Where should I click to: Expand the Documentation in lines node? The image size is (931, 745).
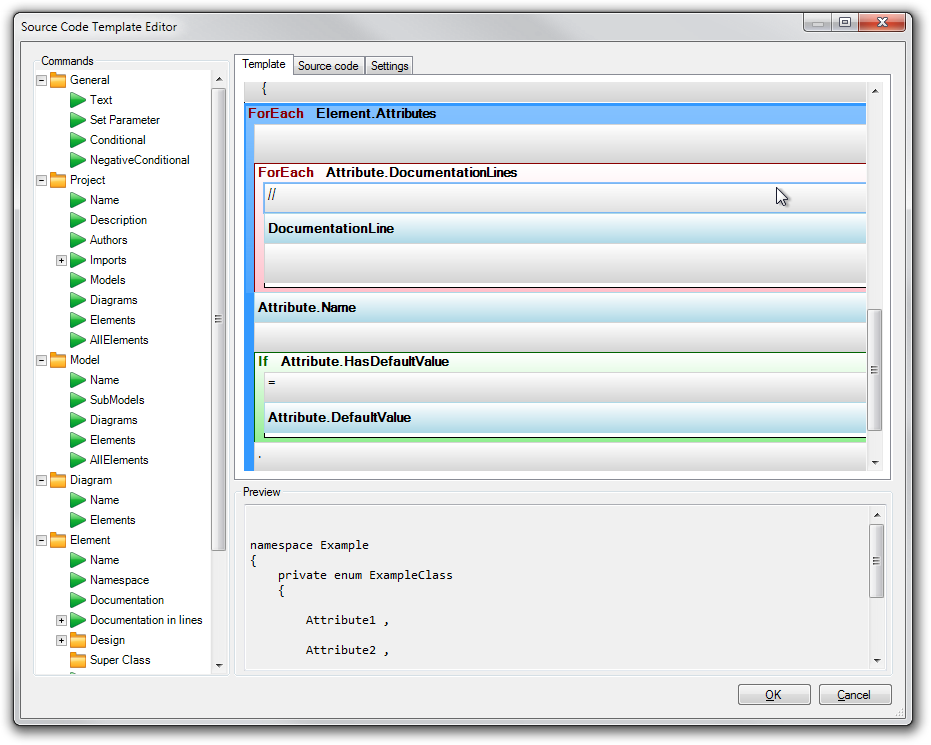pyautogui.click(x=60, y=620)
